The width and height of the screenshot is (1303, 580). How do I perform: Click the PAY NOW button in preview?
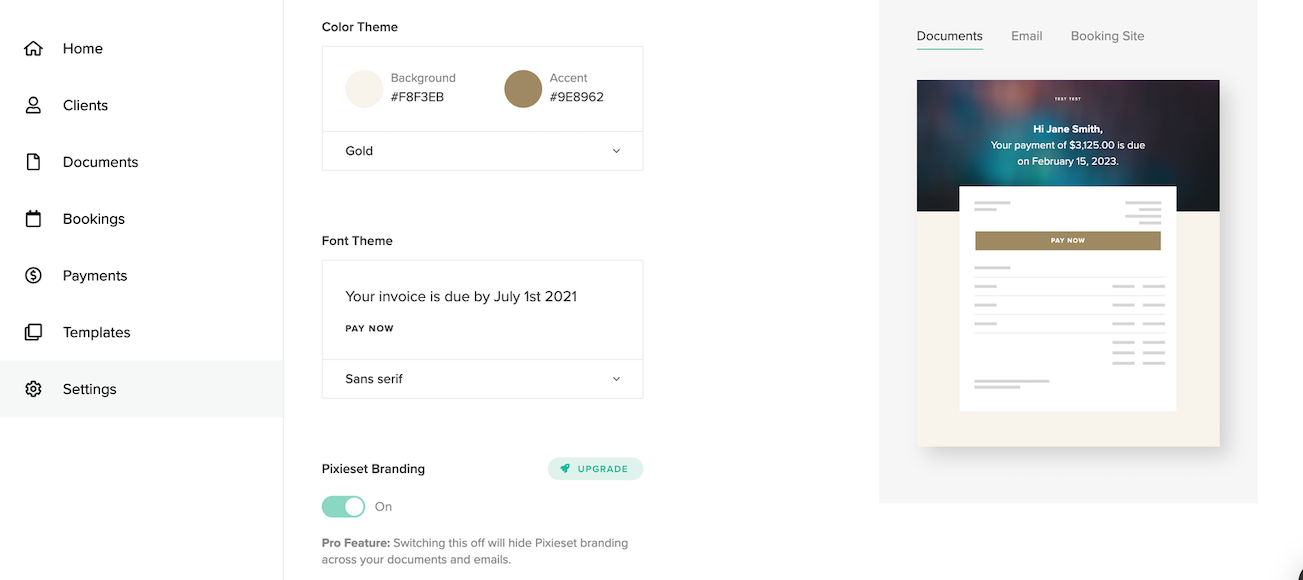click(x=1068, y=241)
